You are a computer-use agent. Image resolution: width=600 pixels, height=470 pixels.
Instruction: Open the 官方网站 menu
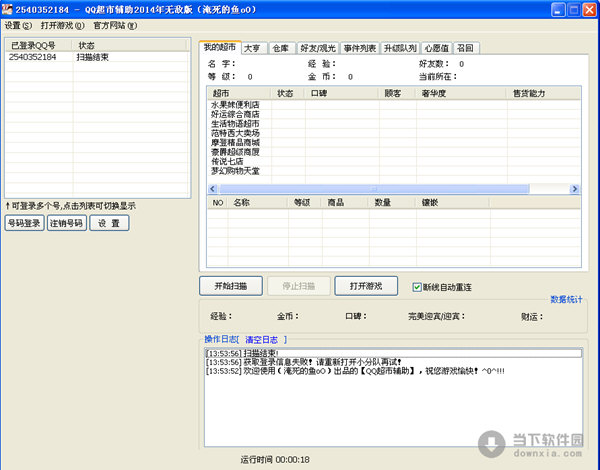tap(115, 26)
